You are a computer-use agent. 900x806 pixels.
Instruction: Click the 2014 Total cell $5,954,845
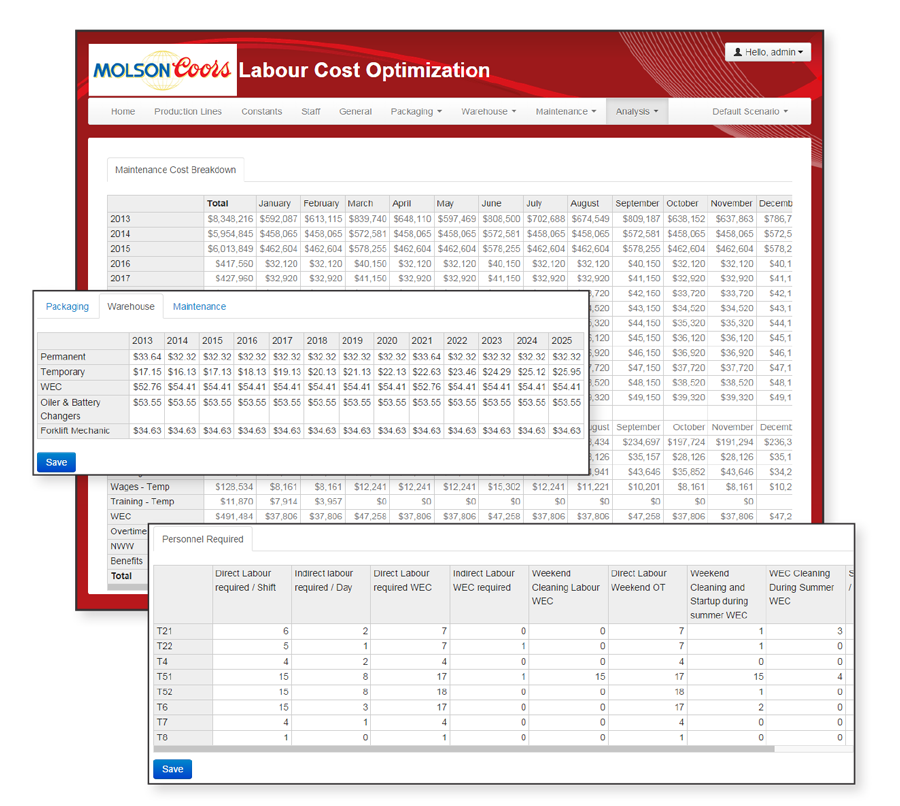pos(230,234)
